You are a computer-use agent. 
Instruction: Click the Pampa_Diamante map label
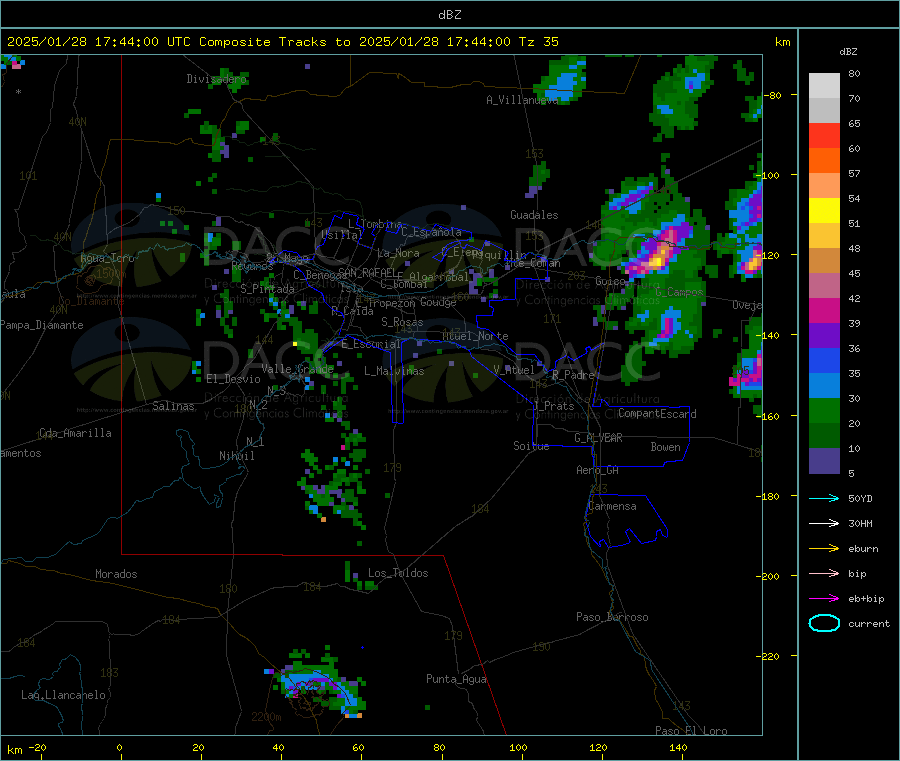[x=42, y=325]
